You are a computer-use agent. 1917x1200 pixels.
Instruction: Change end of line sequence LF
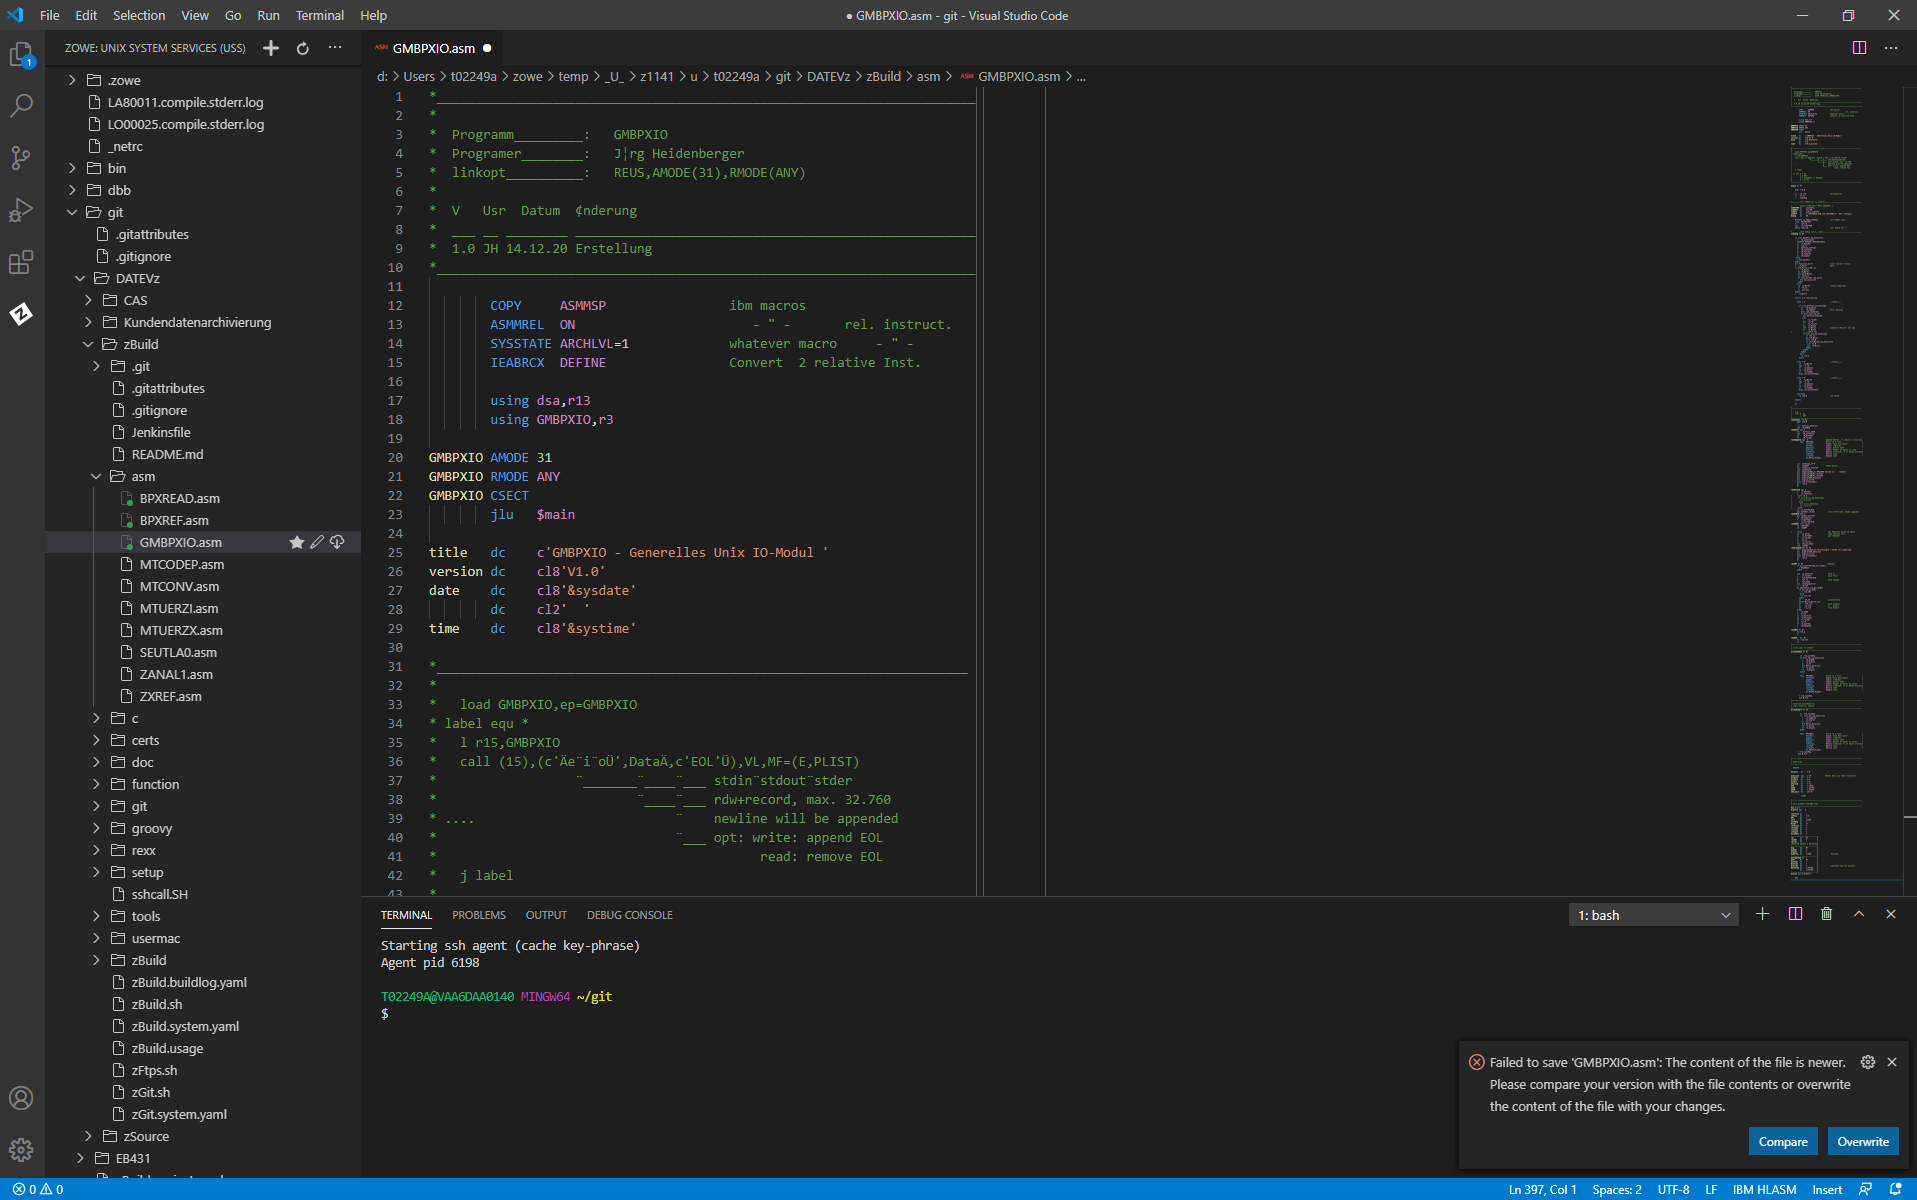[1711, 1189]
